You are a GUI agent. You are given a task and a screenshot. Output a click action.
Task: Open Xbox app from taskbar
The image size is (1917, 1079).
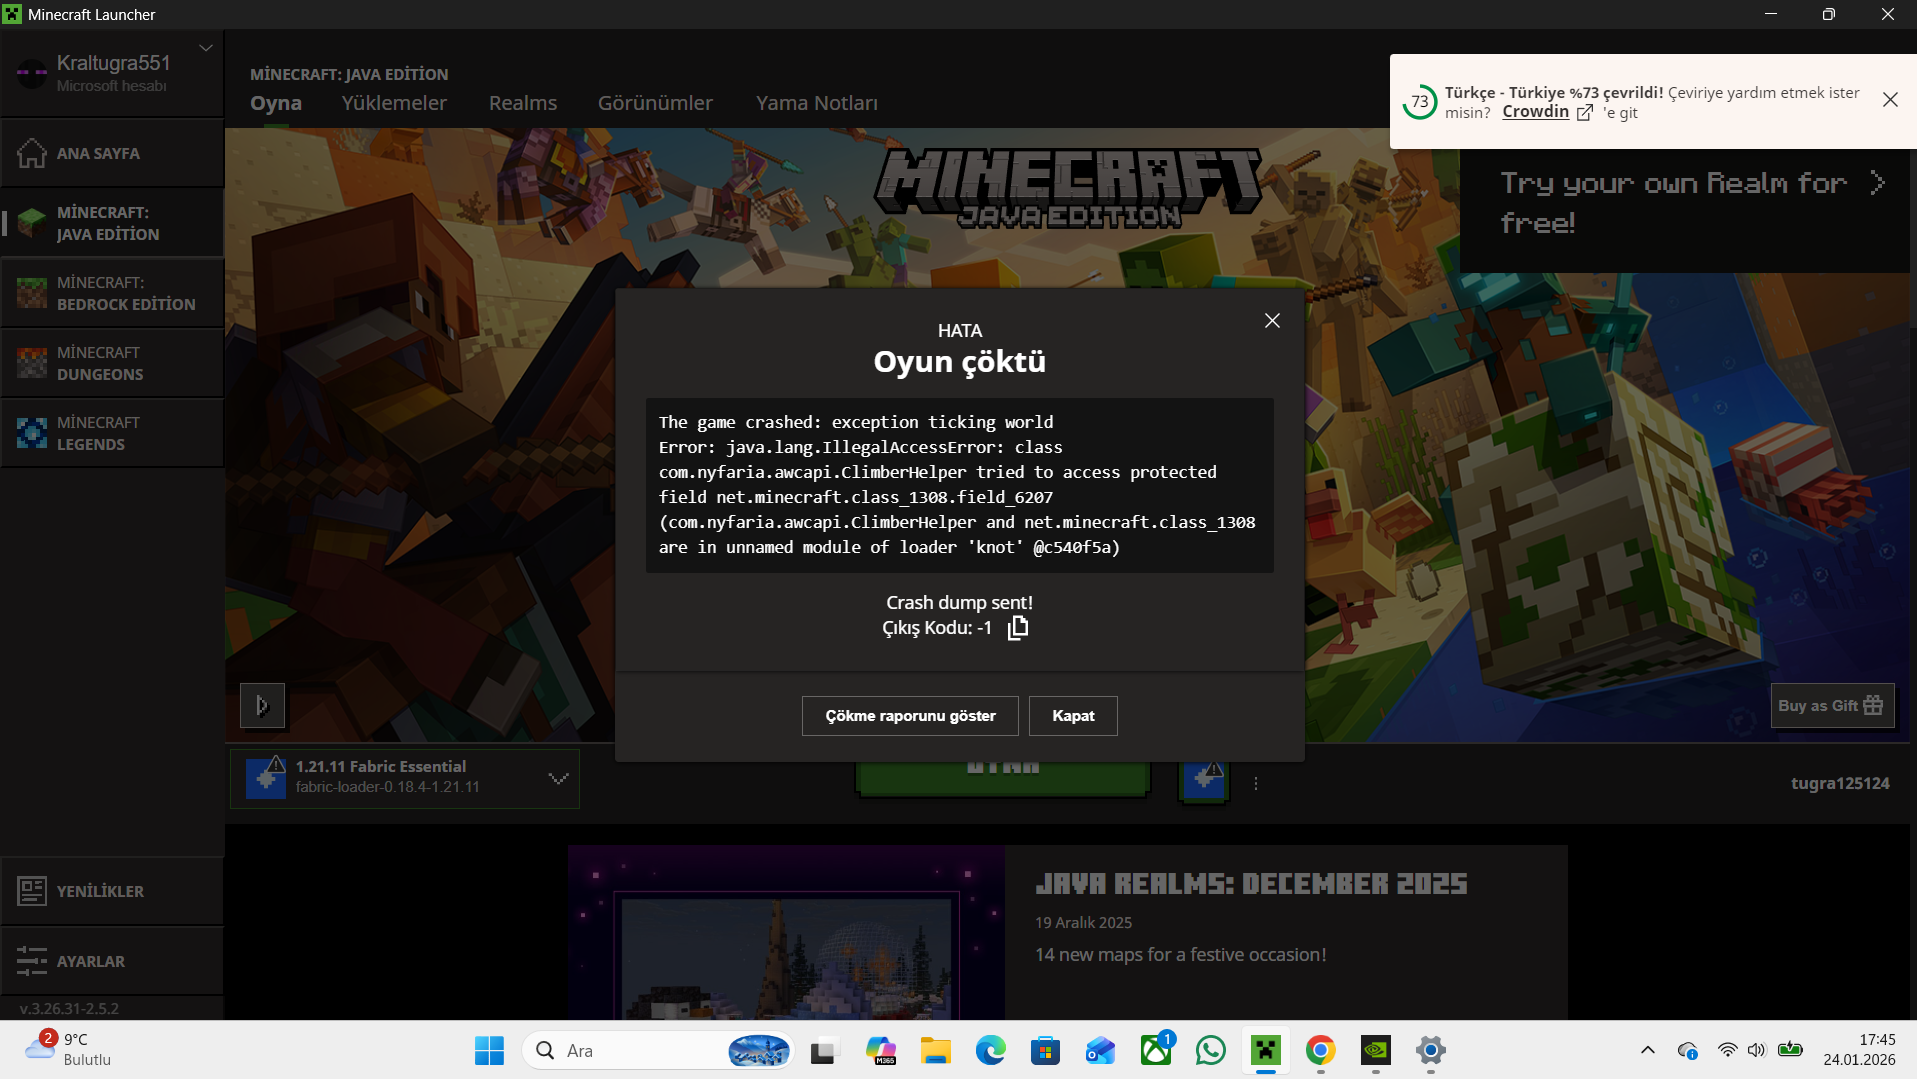(x=1156, y=1051)
